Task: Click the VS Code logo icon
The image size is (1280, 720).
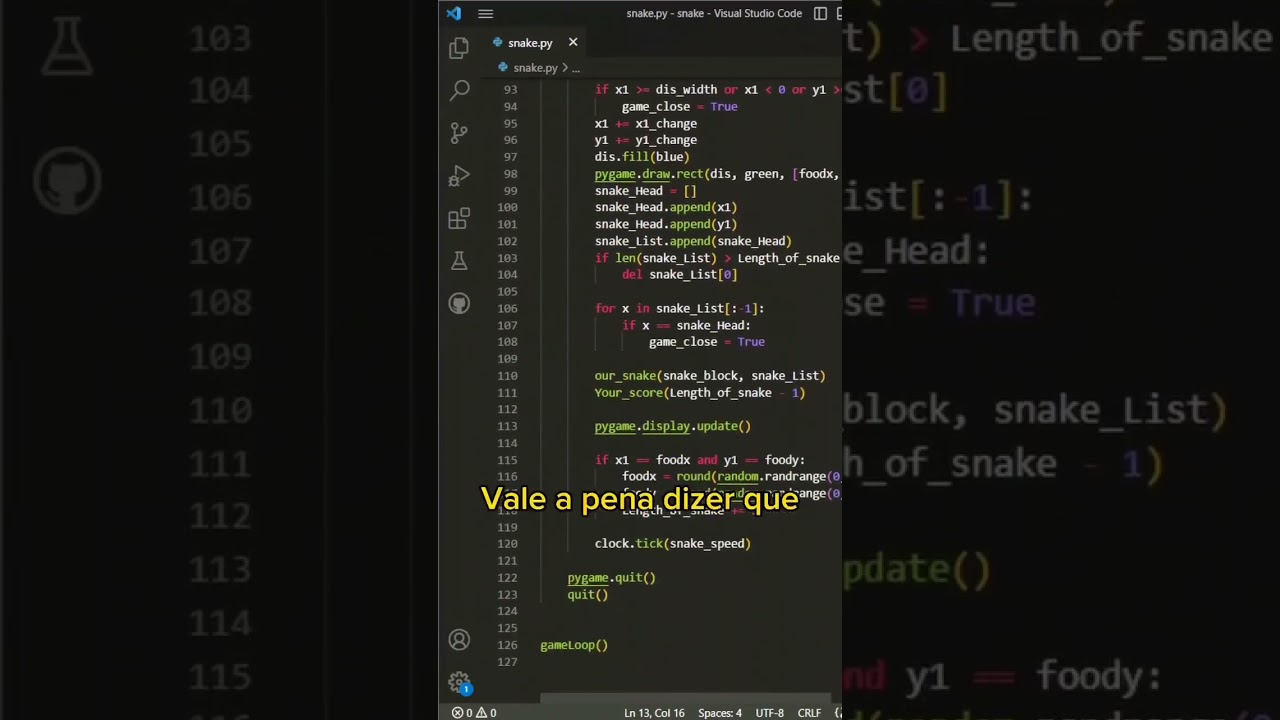Action: coord(454,13)
